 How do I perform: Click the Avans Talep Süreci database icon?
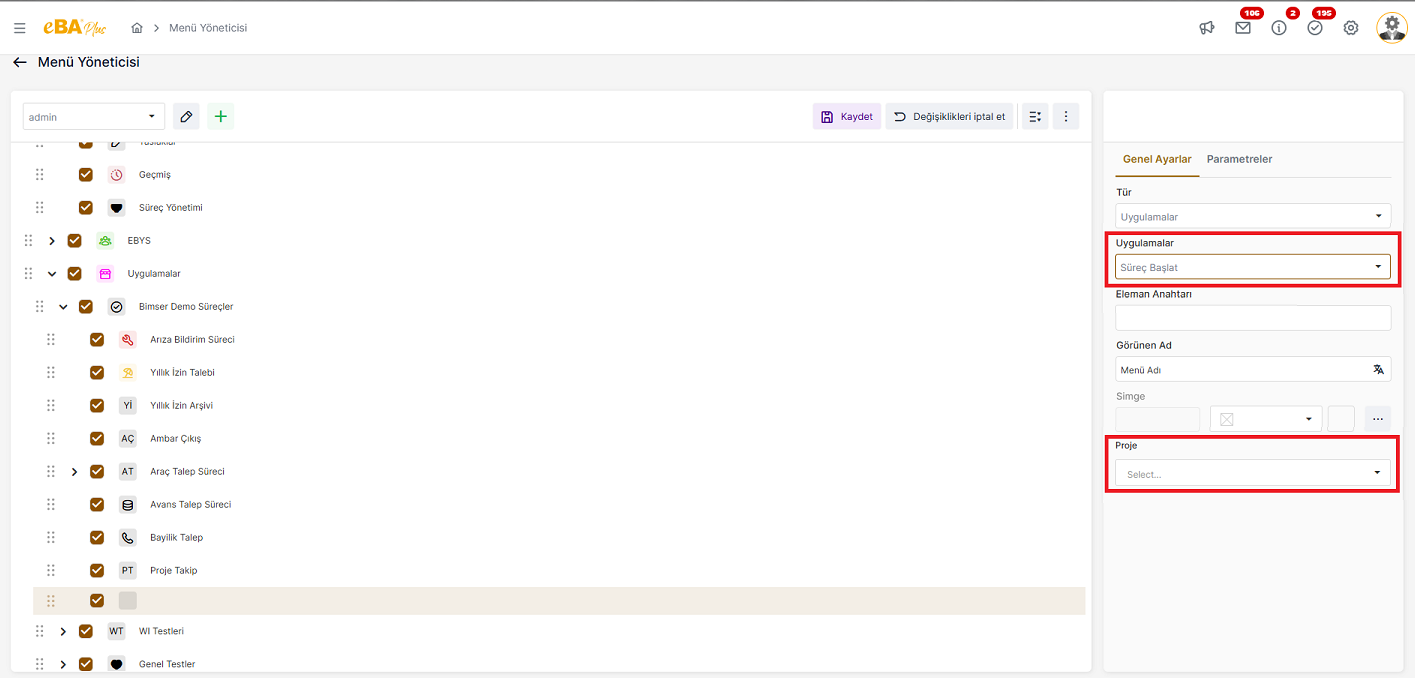tap(128, 505)
